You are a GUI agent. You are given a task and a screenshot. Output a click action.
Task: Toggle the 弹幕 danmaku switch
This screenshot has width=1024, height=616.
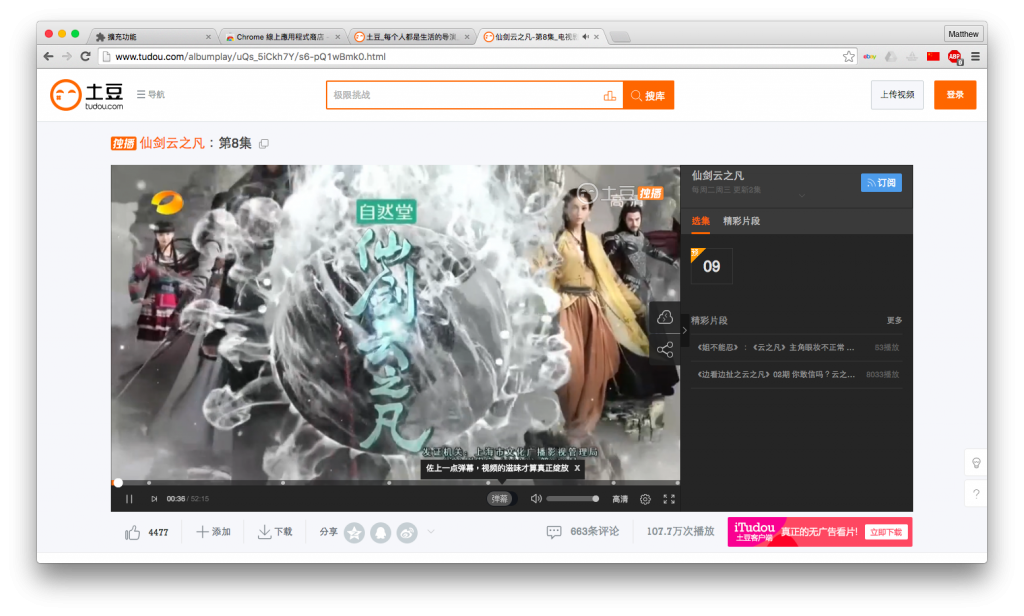pyautogui.click(x=500, y=499)
